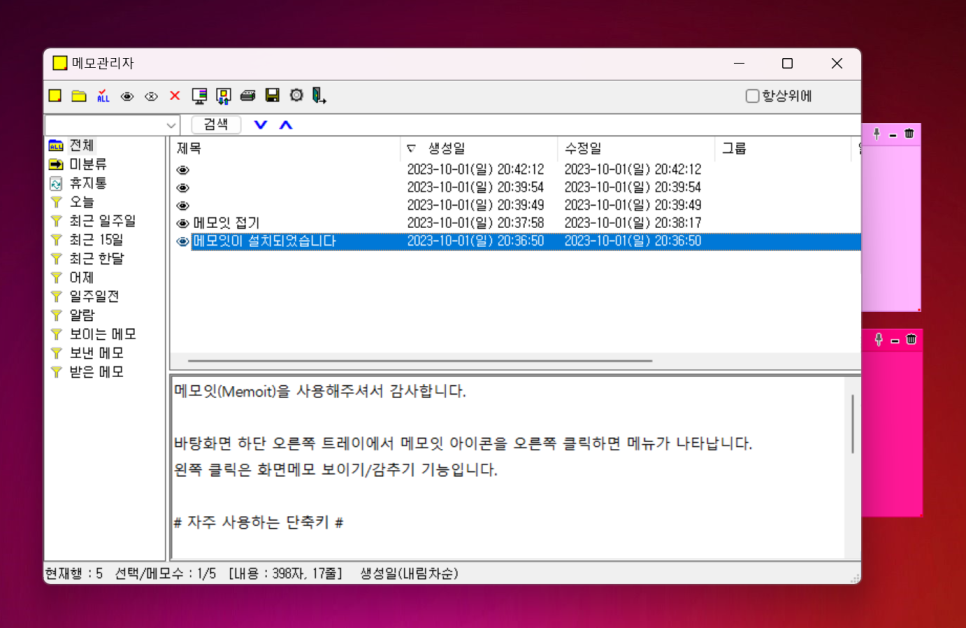
Task: Select the 최근 15일 filter
Action: (96, 240)
